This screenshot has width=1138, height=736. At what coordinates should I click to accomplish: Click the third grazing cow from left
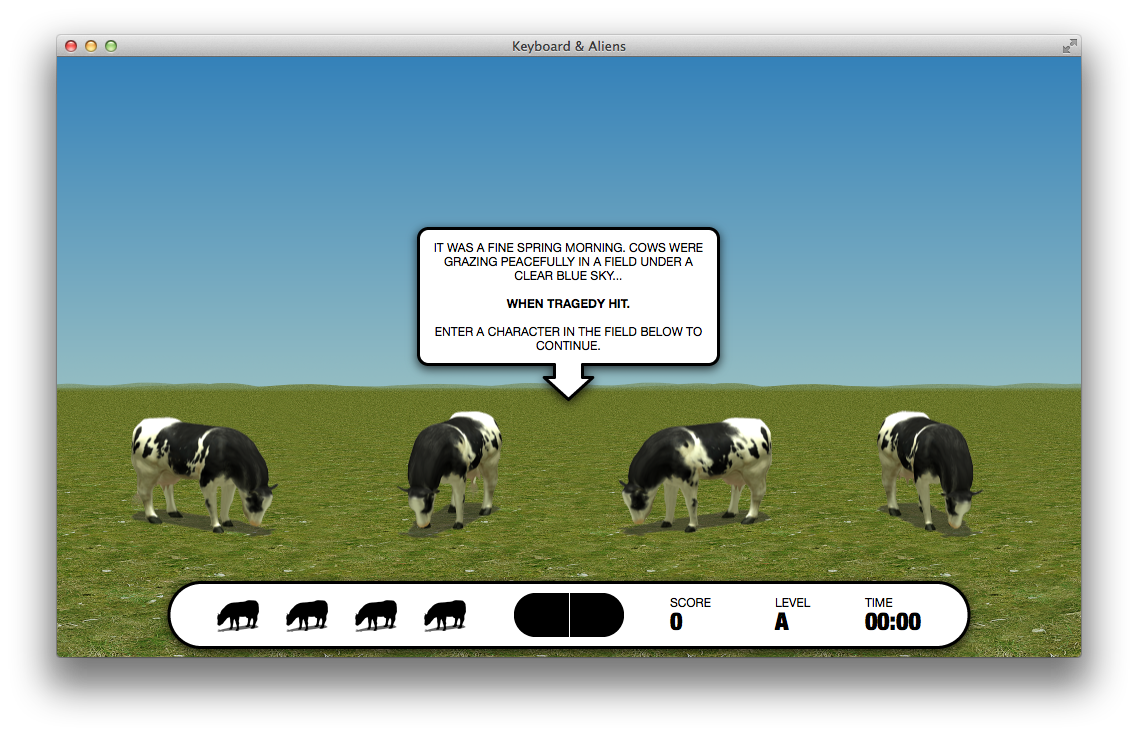coord(695,473)
